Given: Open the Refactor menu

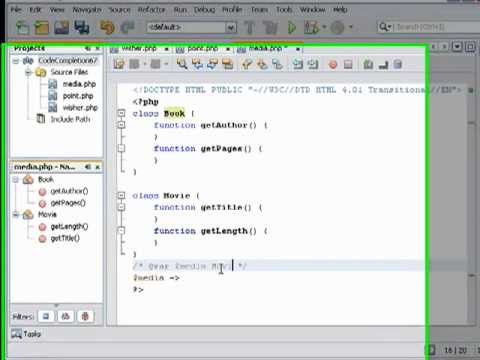Looking at the screenshot, I should (151, 10).
